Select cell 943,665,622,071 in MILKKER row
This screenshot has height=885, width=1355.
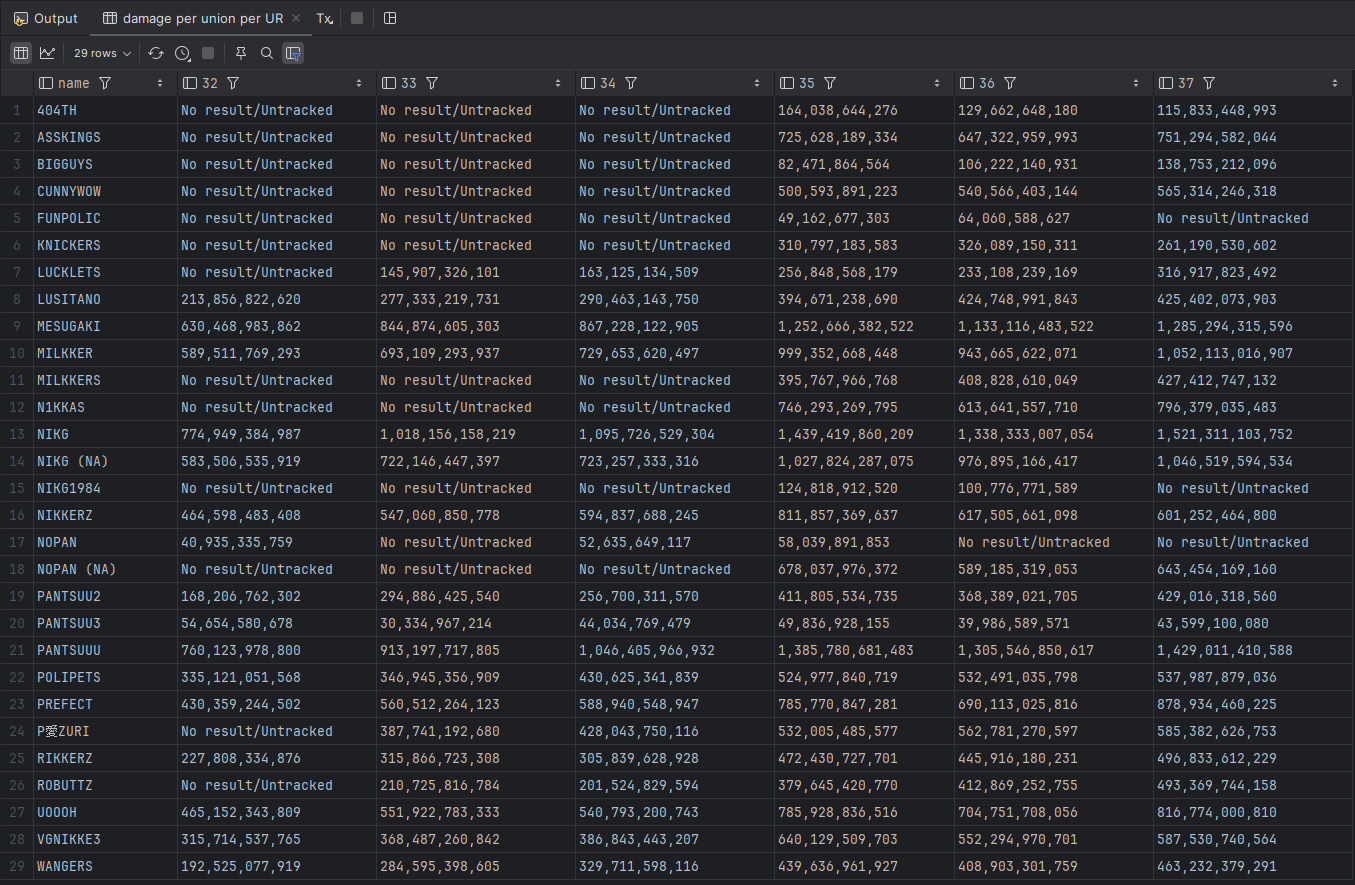pos(1054,353)
